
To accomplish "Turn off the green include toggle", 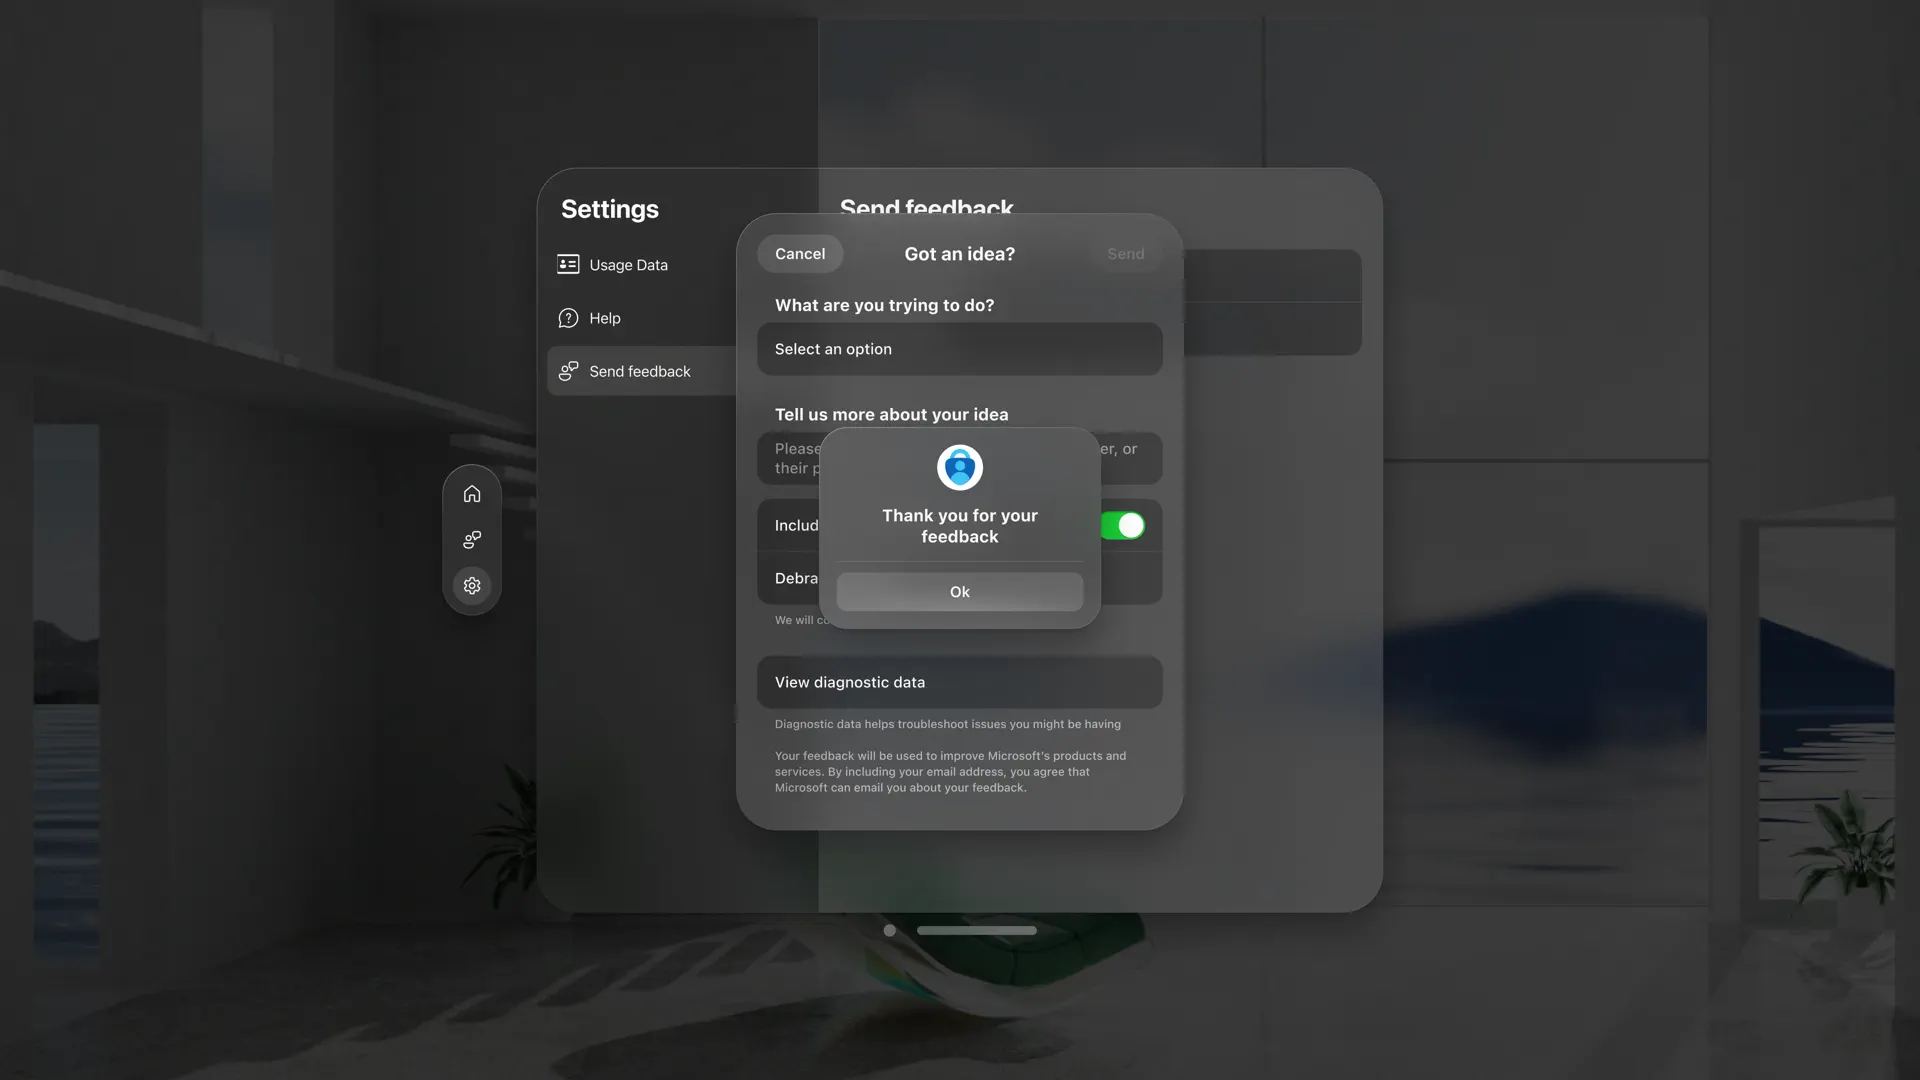I will 1124,525.
